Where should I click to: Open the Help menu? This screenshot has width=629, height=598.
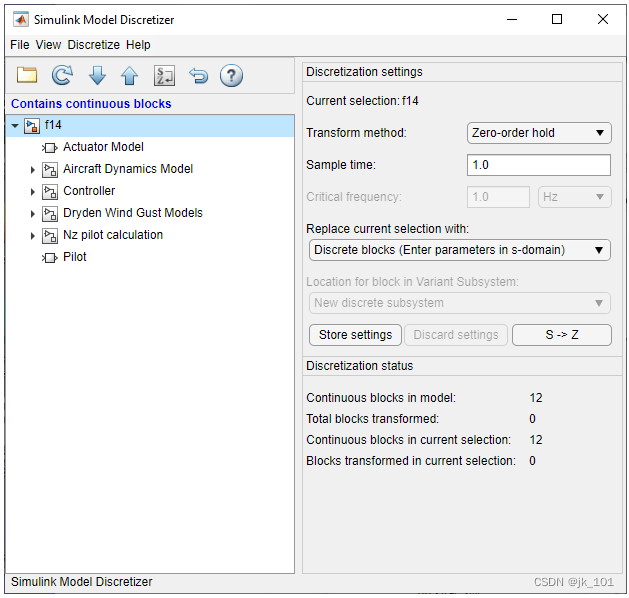click(138, 45)
